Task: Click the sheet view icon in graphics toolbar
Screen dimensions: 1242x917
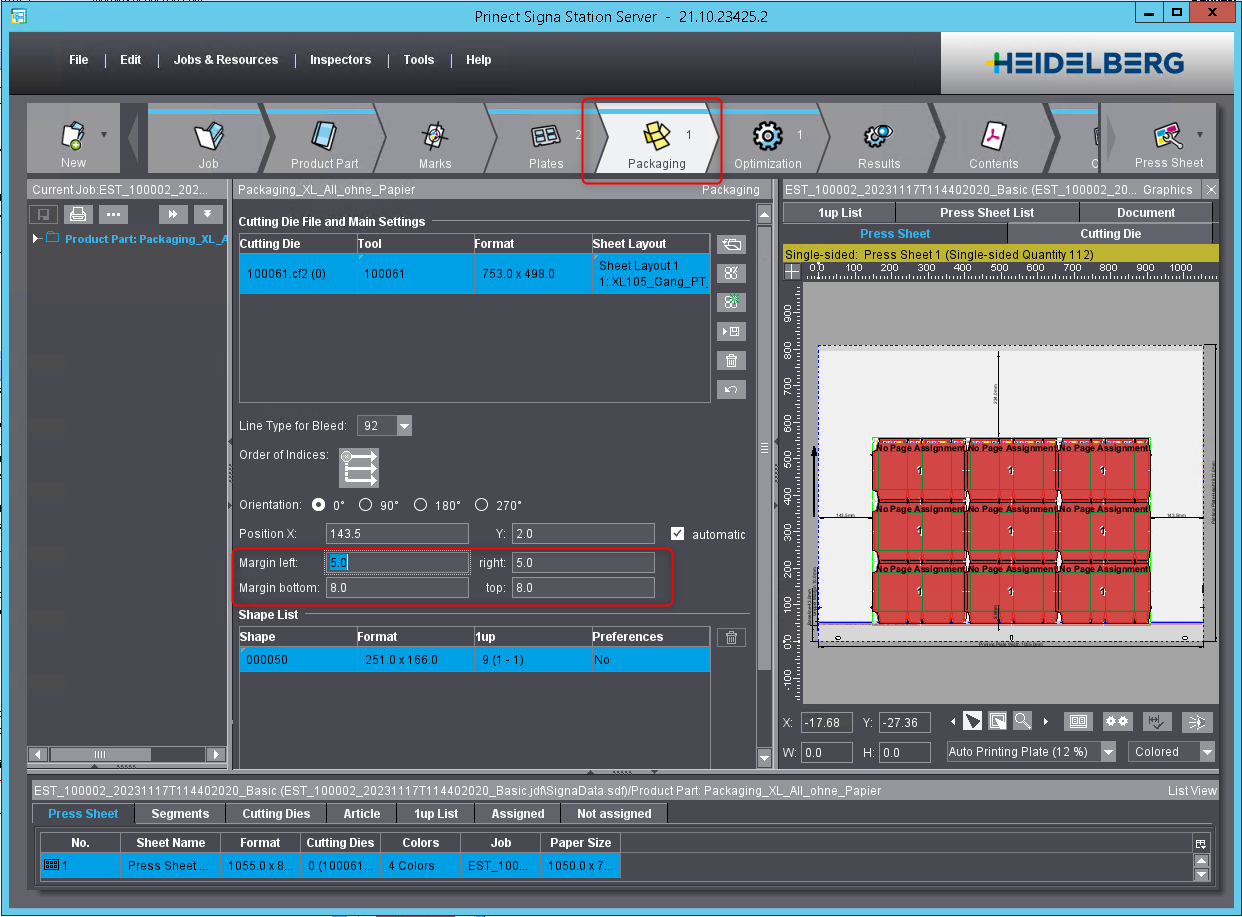Action: pyautogui.click(x=1077, y=721)
